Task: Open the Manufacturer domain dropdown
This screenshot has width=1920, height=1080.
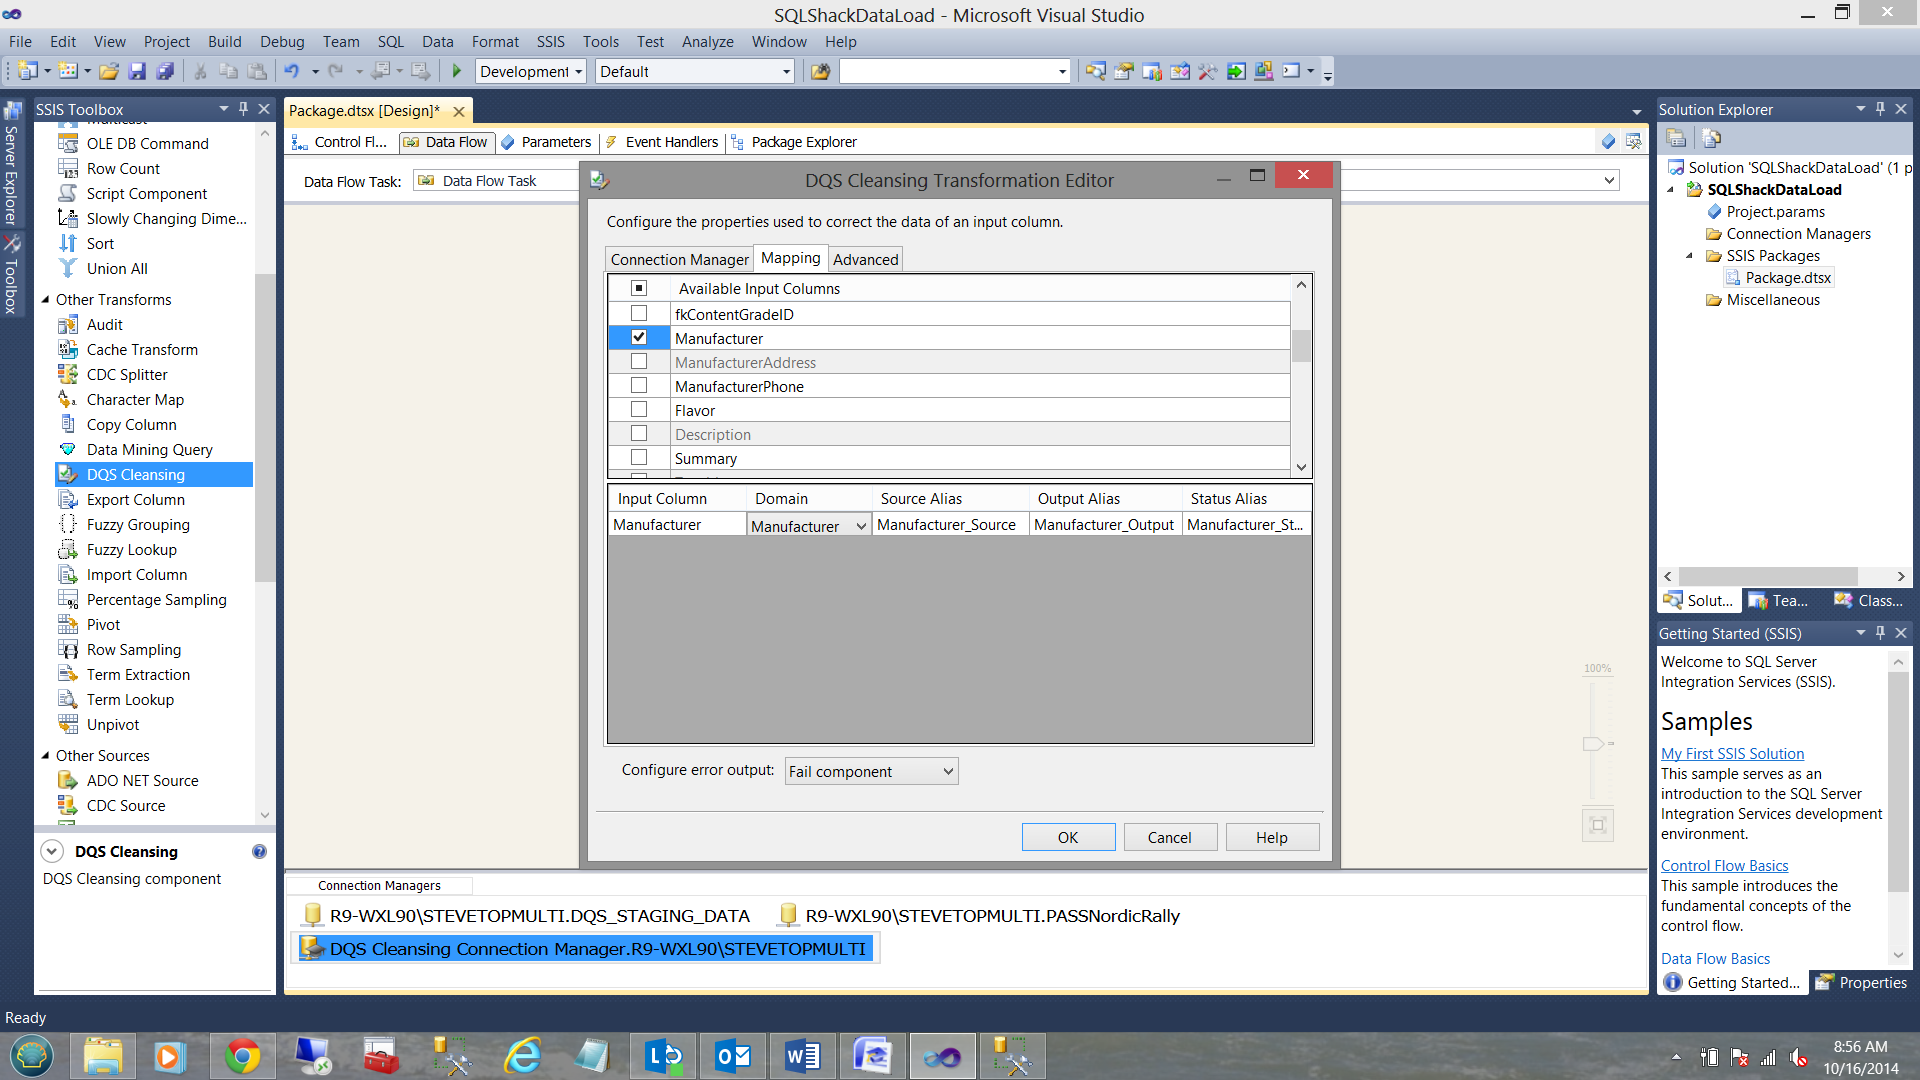Action: [860, 526]
